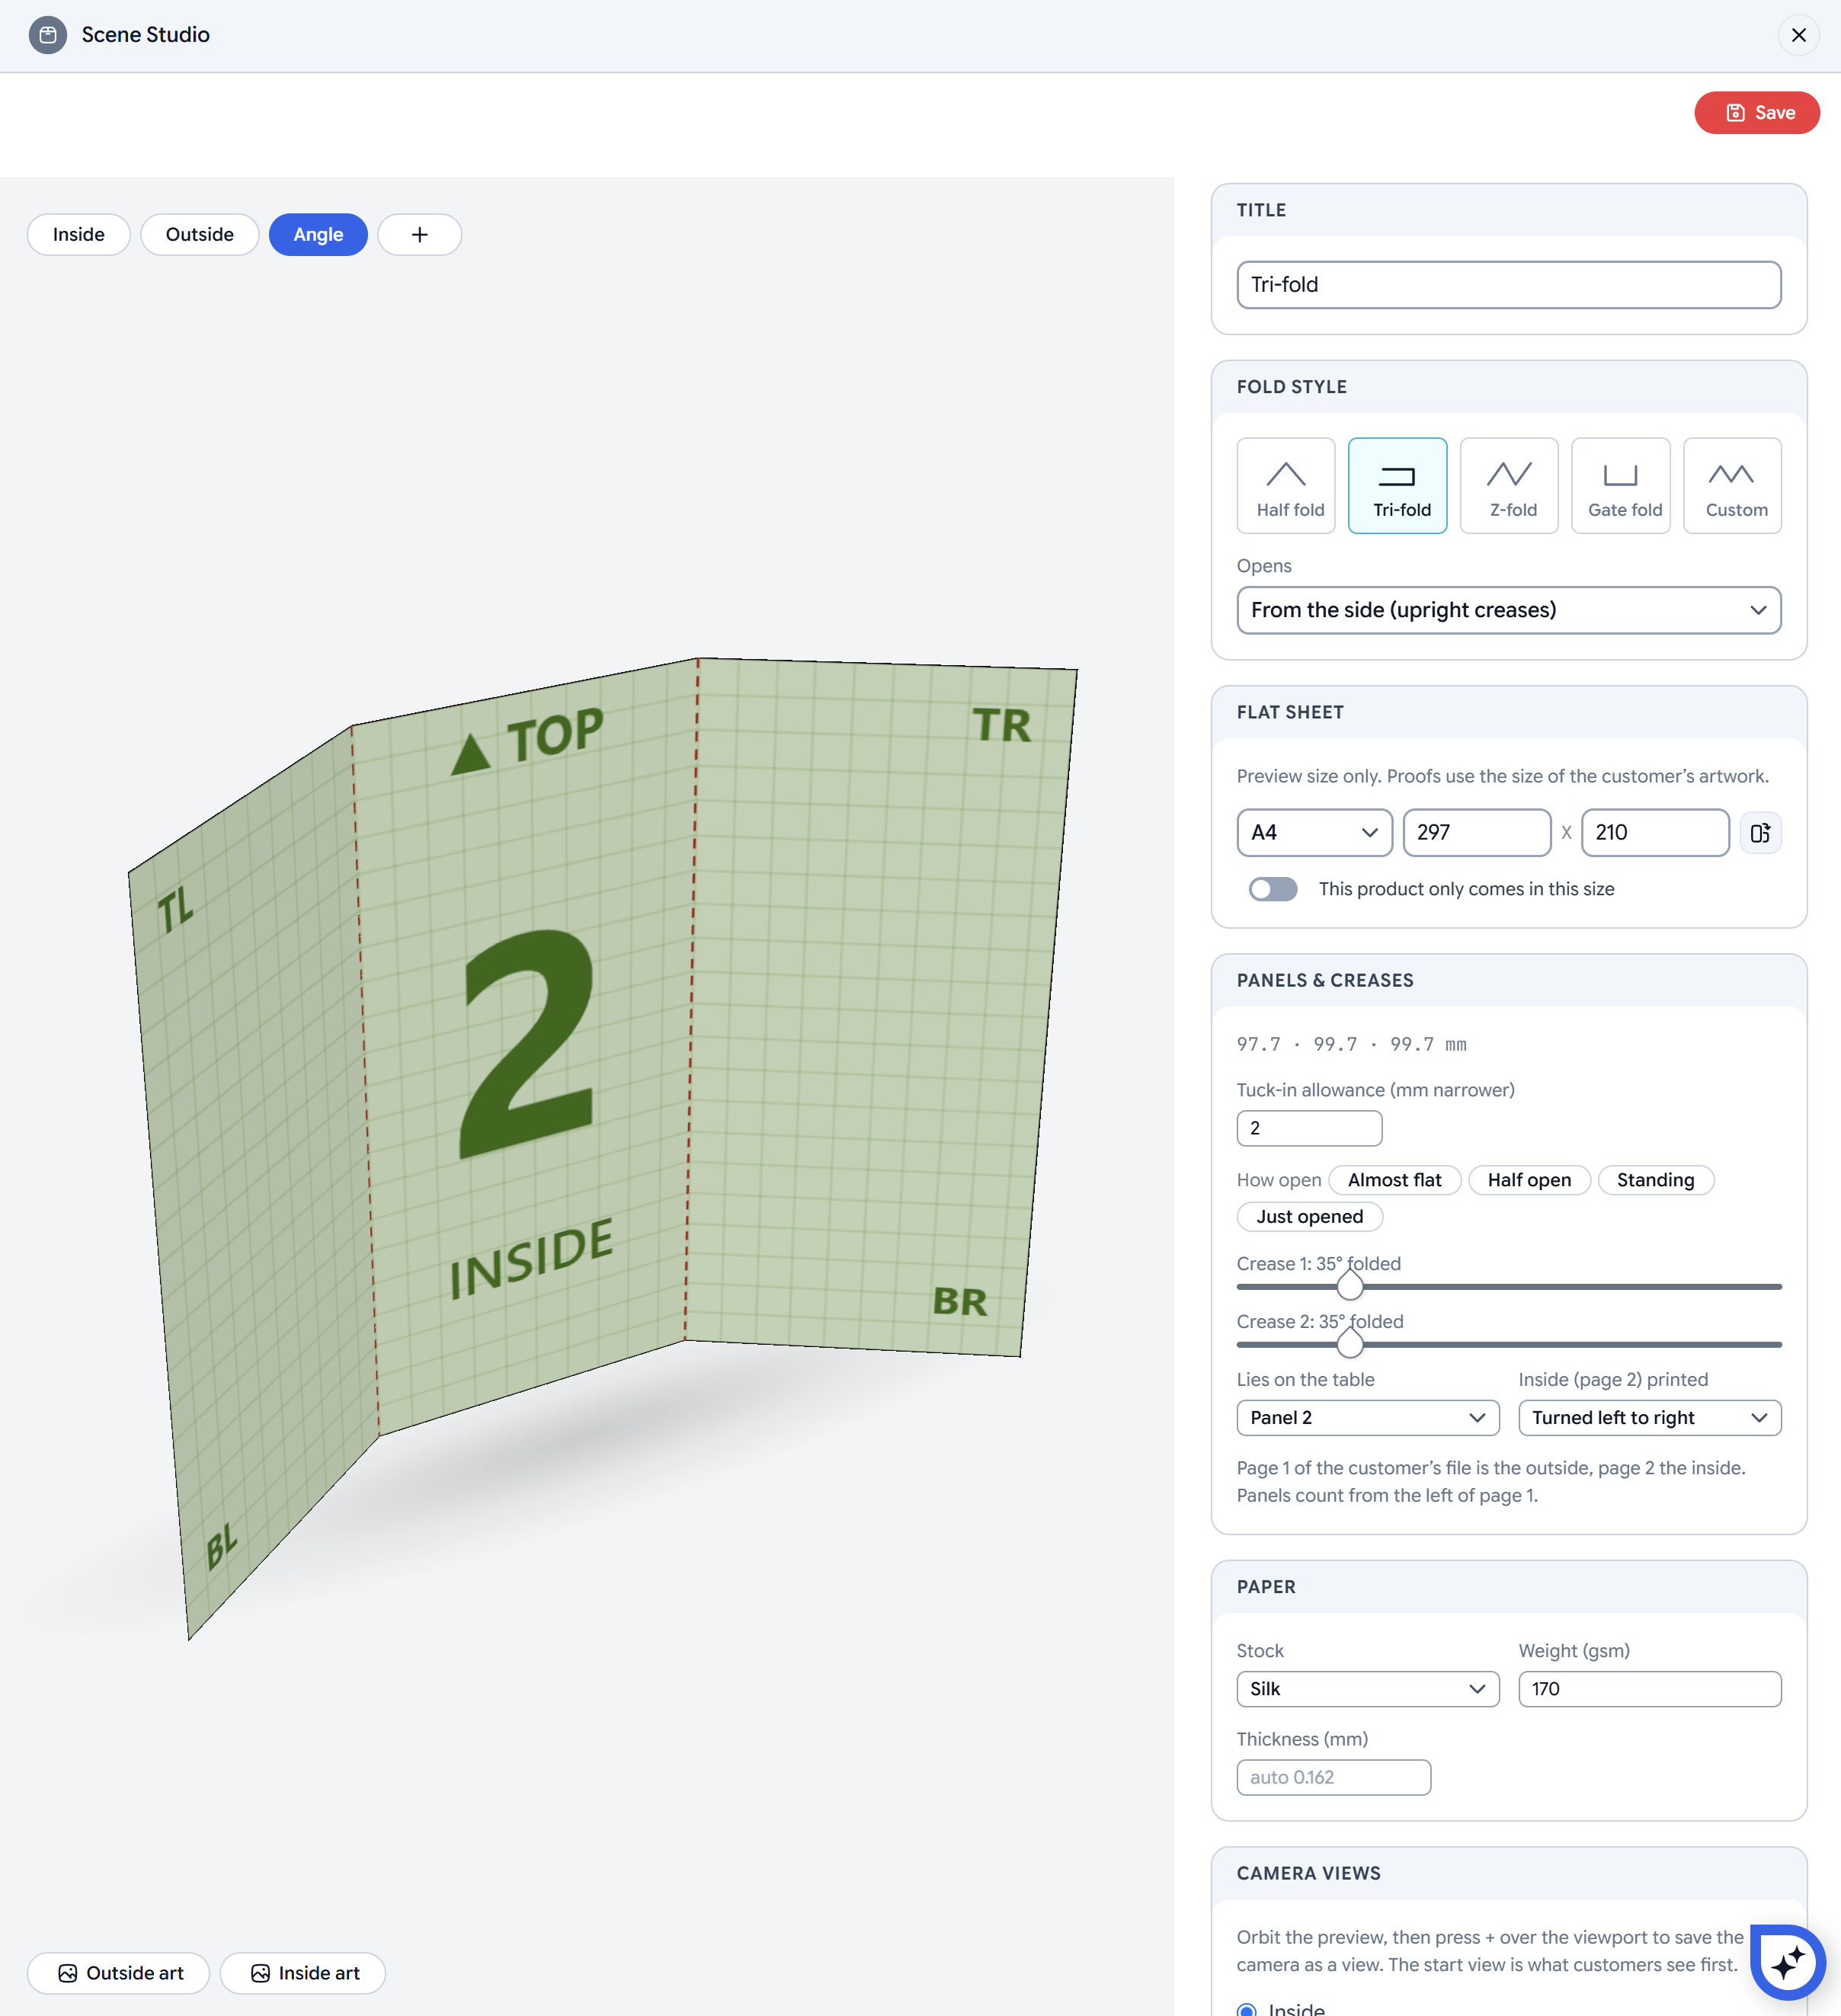Swap sheet orientation with rotate icon
This screenshot has height=2016, width=1841.
pos(1760,833)
